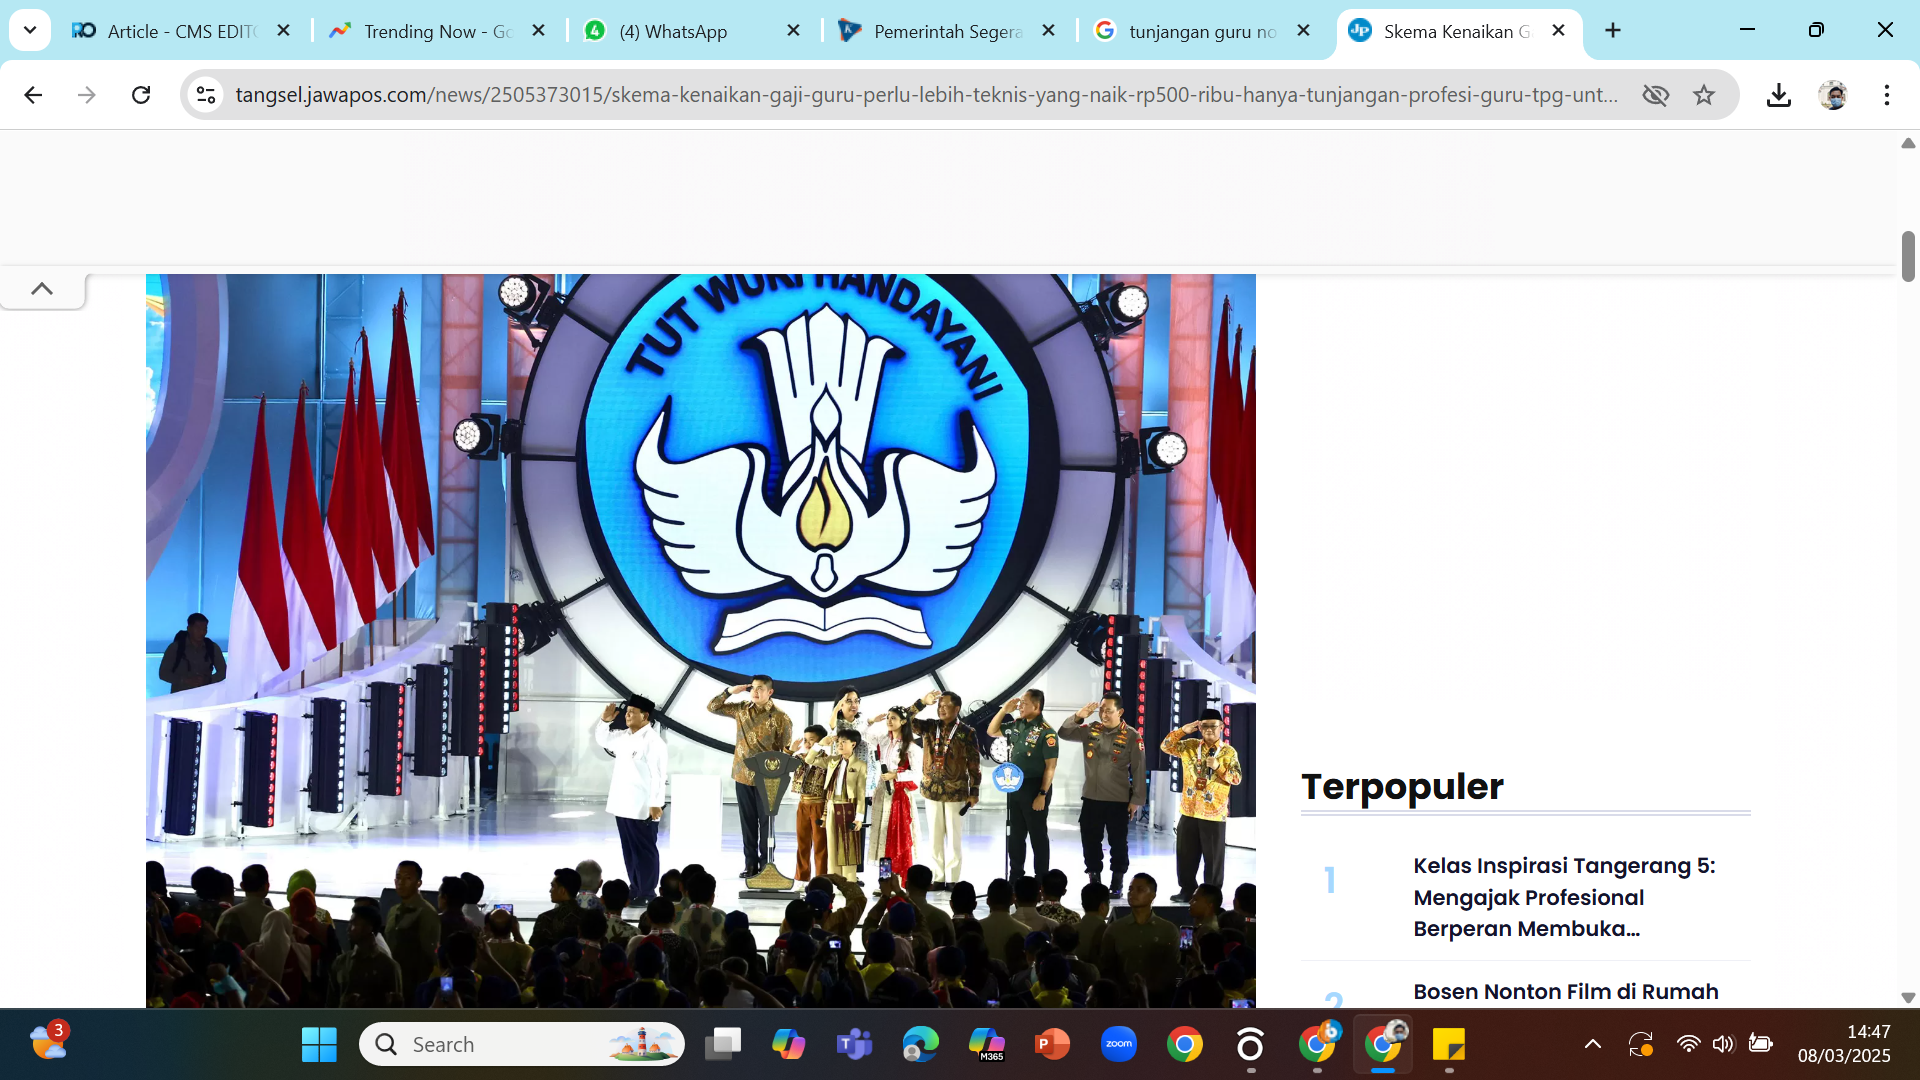The width and height of the screenshot is (1920, 1080).
Task: Click the page scrollbar thumb
Action: [x=1908, y=256]
